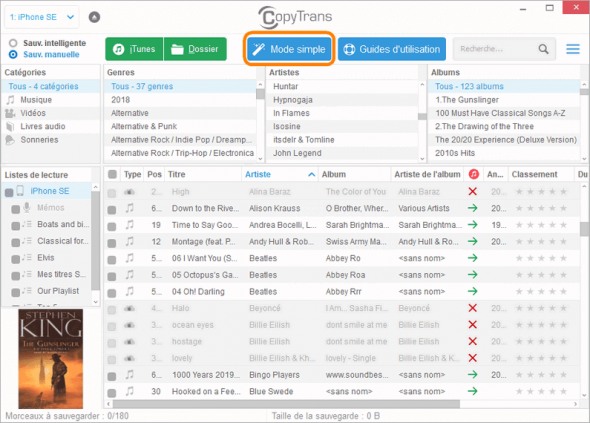This screenshot has width=590, height=423.
Task: Select Alternative & Punk genre
Action: [x=181, y=126]
